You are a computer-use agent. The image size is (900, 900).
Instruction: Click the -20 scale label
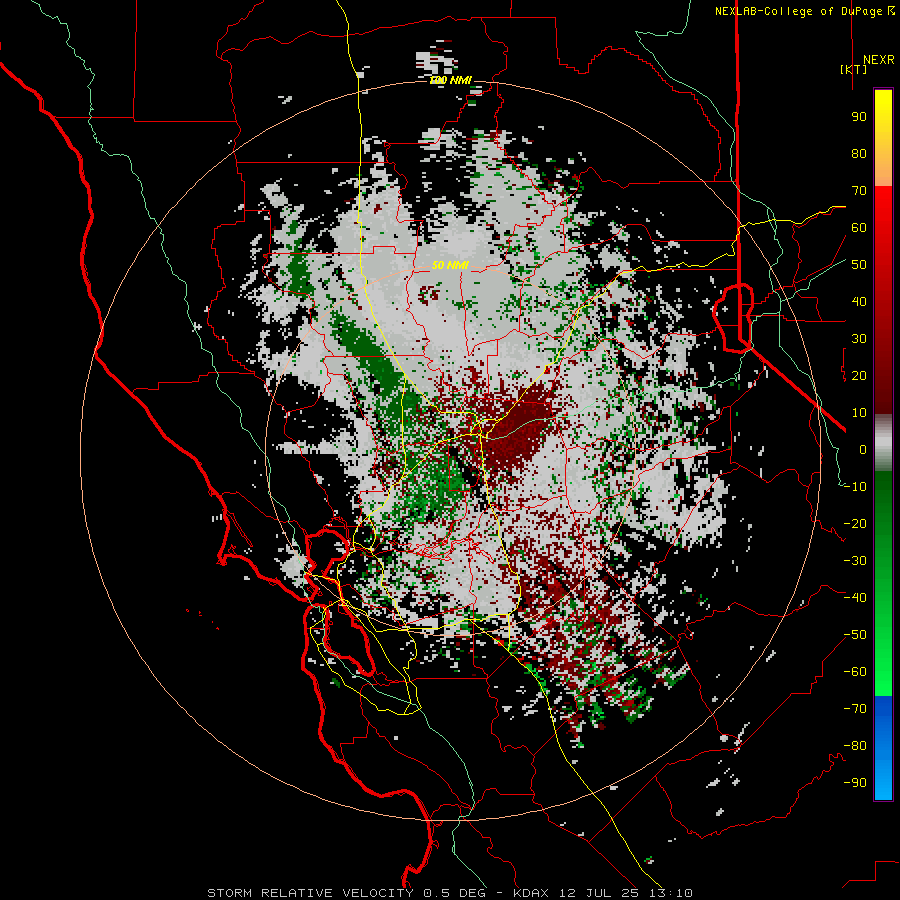click(855, 523)
